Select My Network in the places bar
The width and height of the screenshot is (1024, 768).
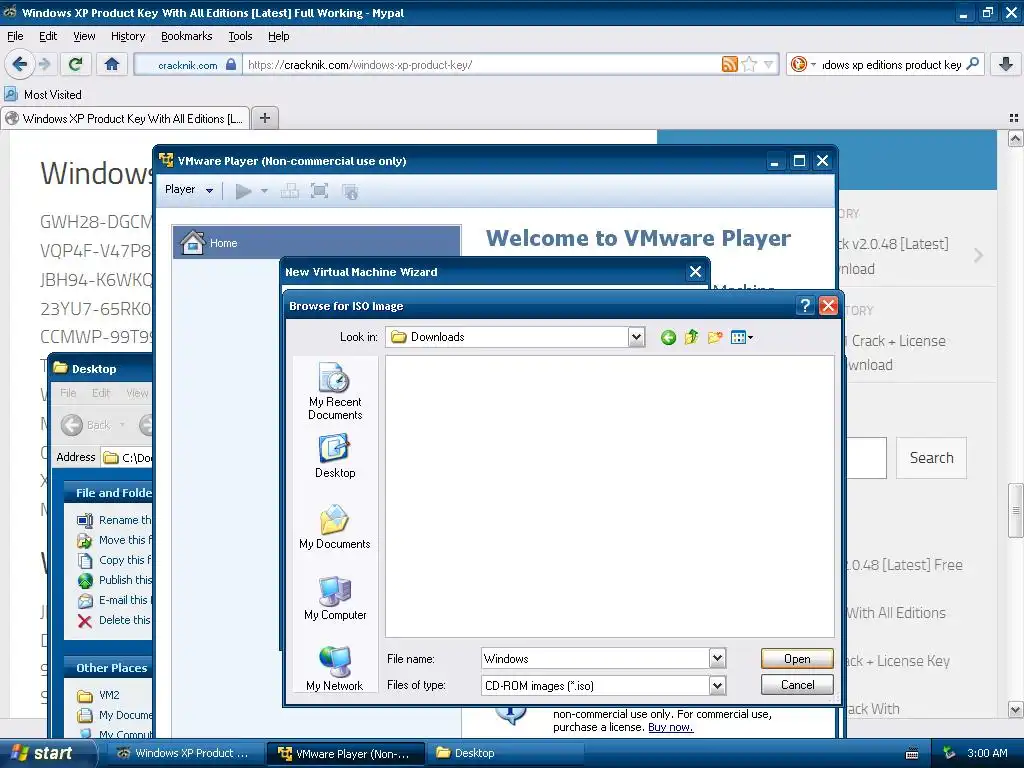point(335,669)
